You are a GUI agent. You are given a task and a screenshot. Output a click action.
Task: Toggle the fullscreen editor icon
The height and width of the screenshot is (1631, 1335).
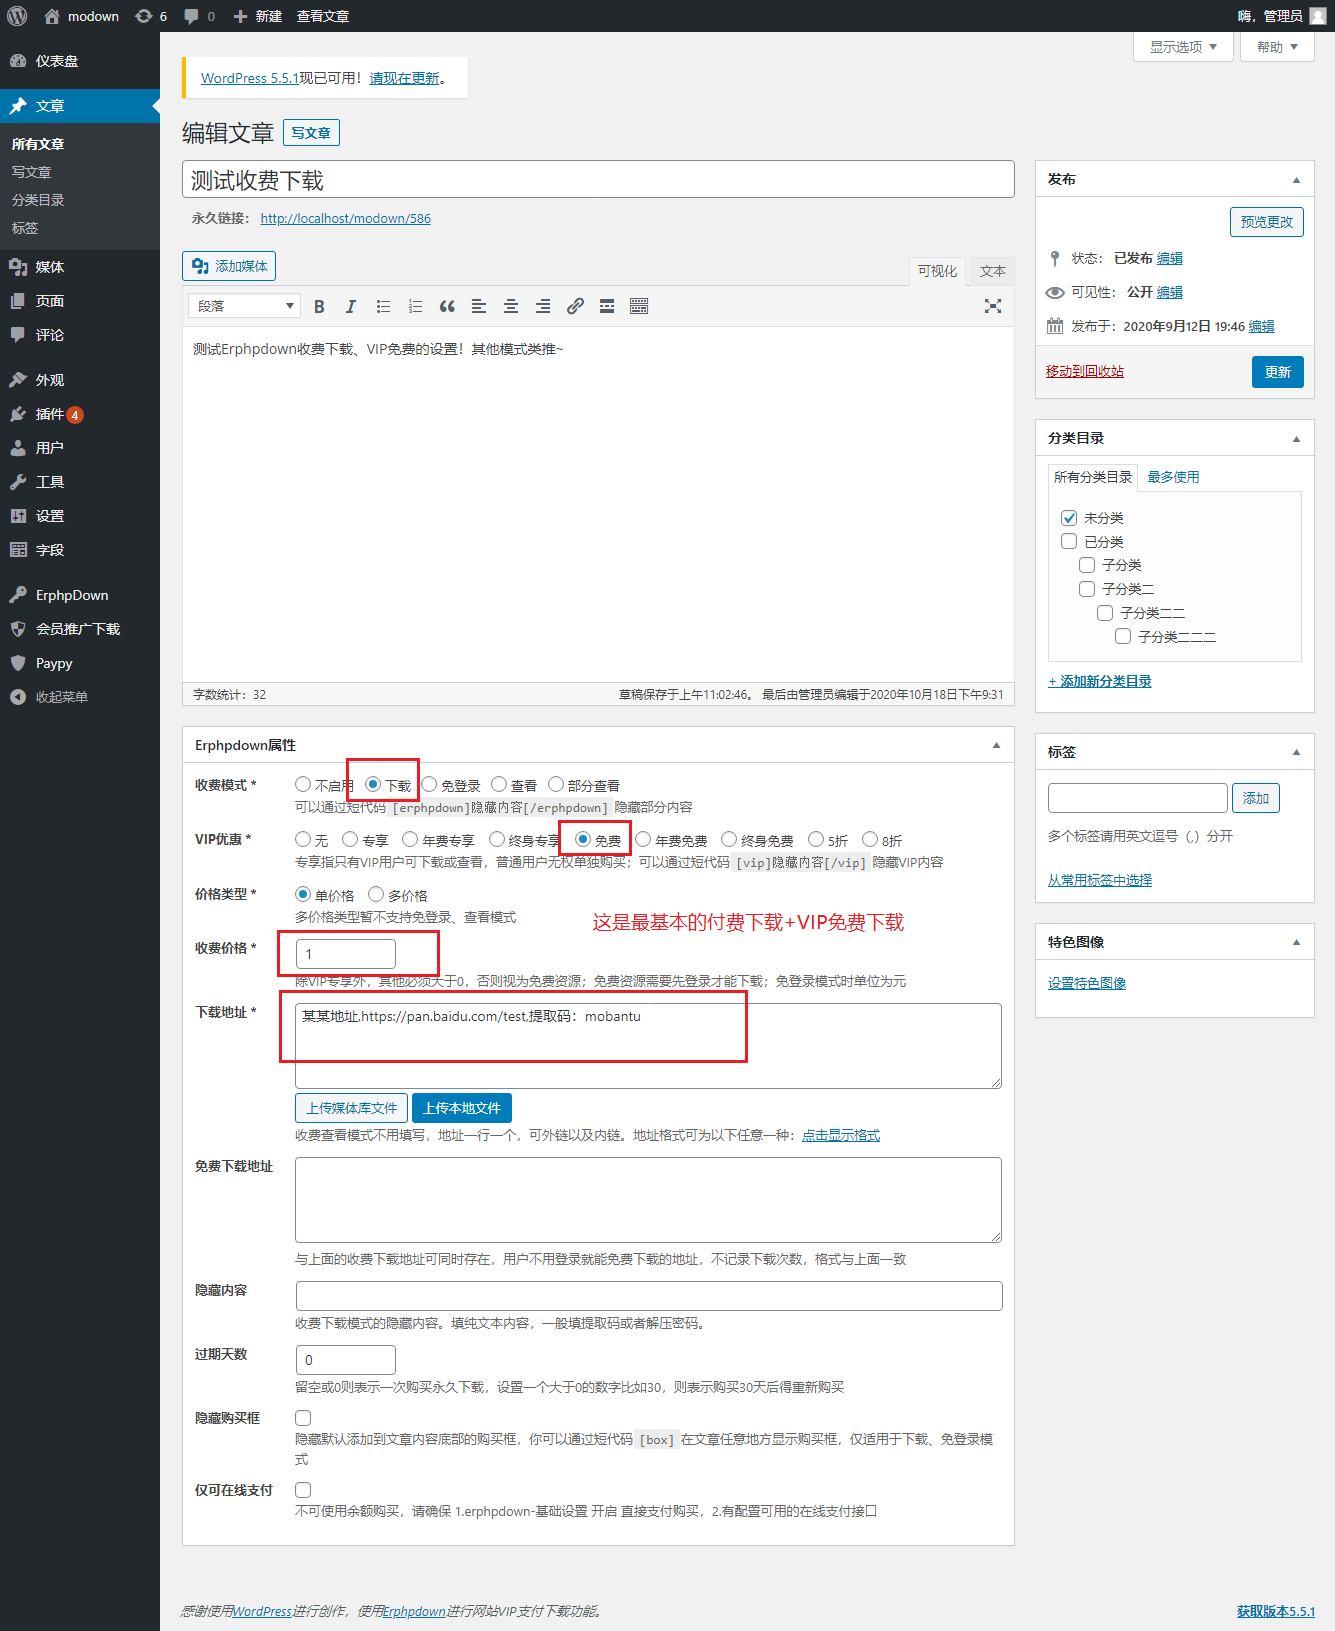click(992, 307)
